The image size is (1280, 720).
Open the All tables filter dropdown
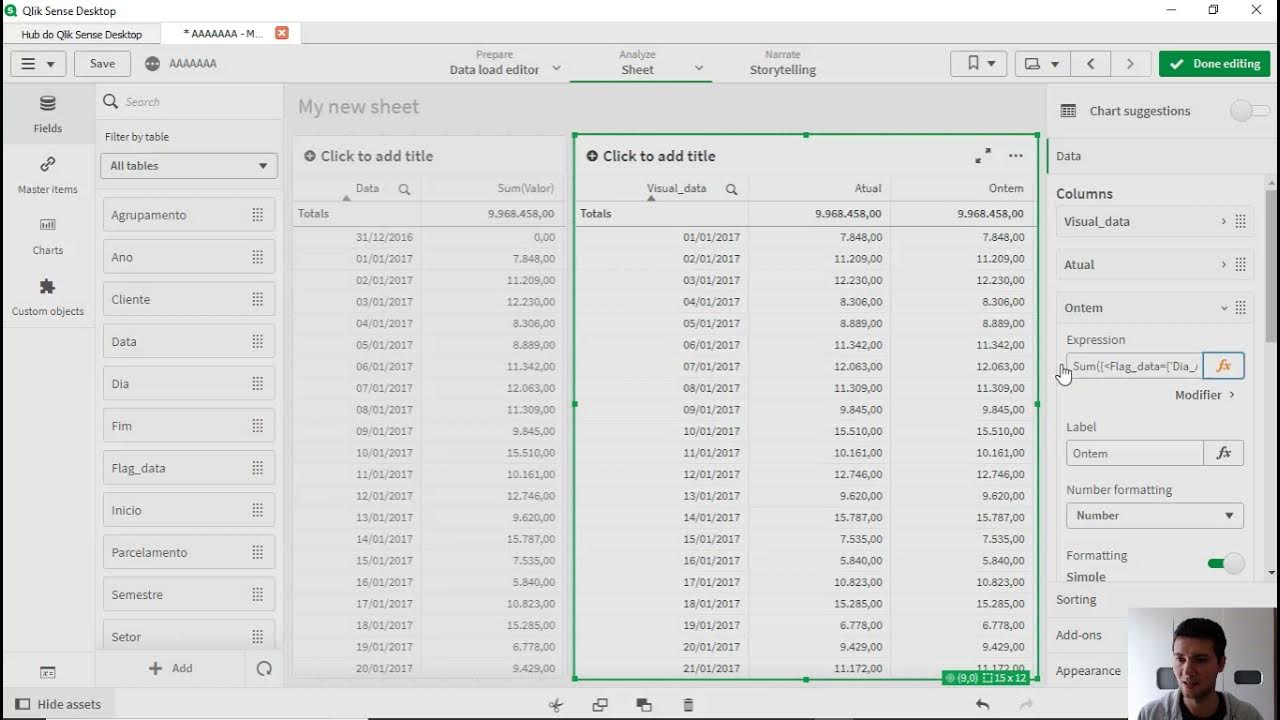point(189,166)
